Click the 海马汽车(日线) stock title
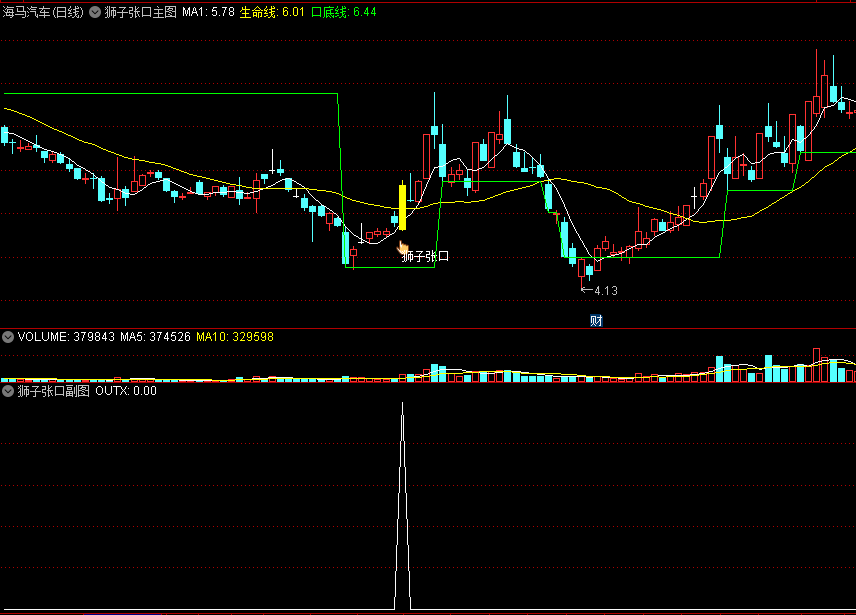 43,12
